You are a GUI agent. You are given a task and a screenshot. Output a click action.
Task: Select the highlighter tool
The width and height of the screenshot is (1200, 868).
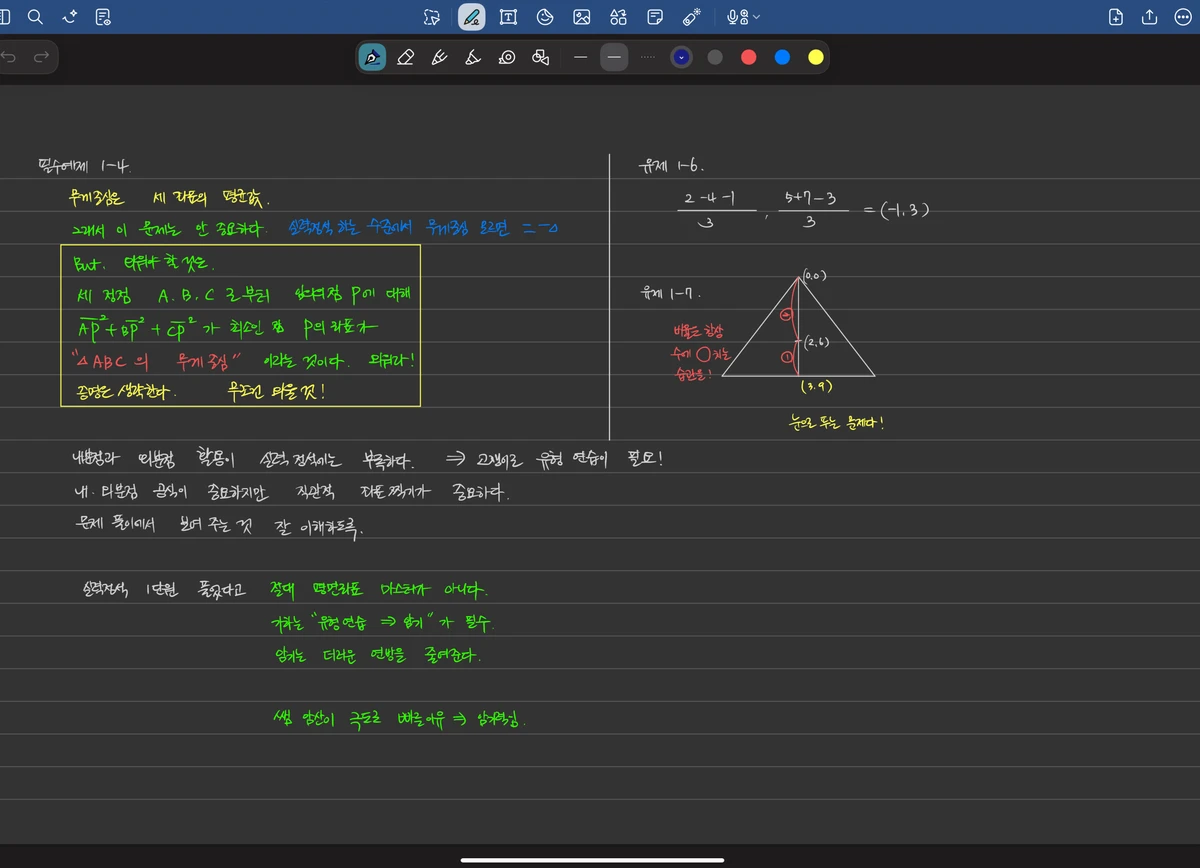point(473,57)
